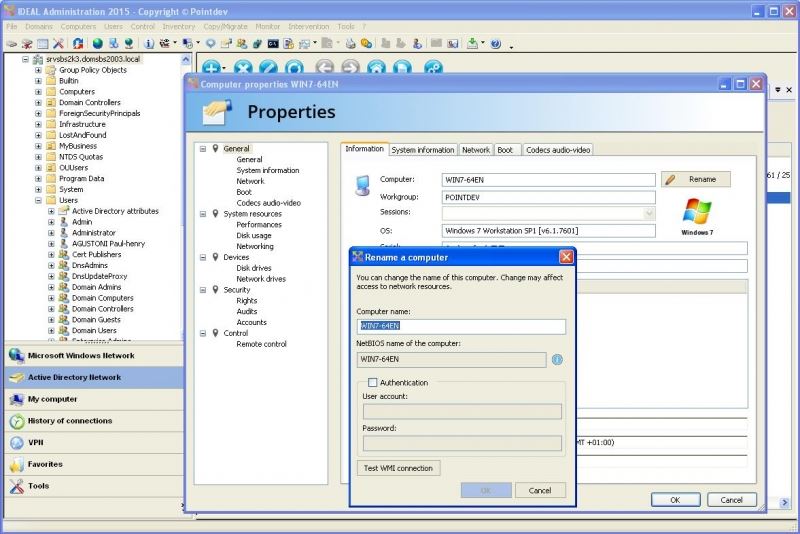This screenshot has width=800, height=534.
Task: Select Remote control in properties tree
Action: pyautogui.click(x=261, y=344)
